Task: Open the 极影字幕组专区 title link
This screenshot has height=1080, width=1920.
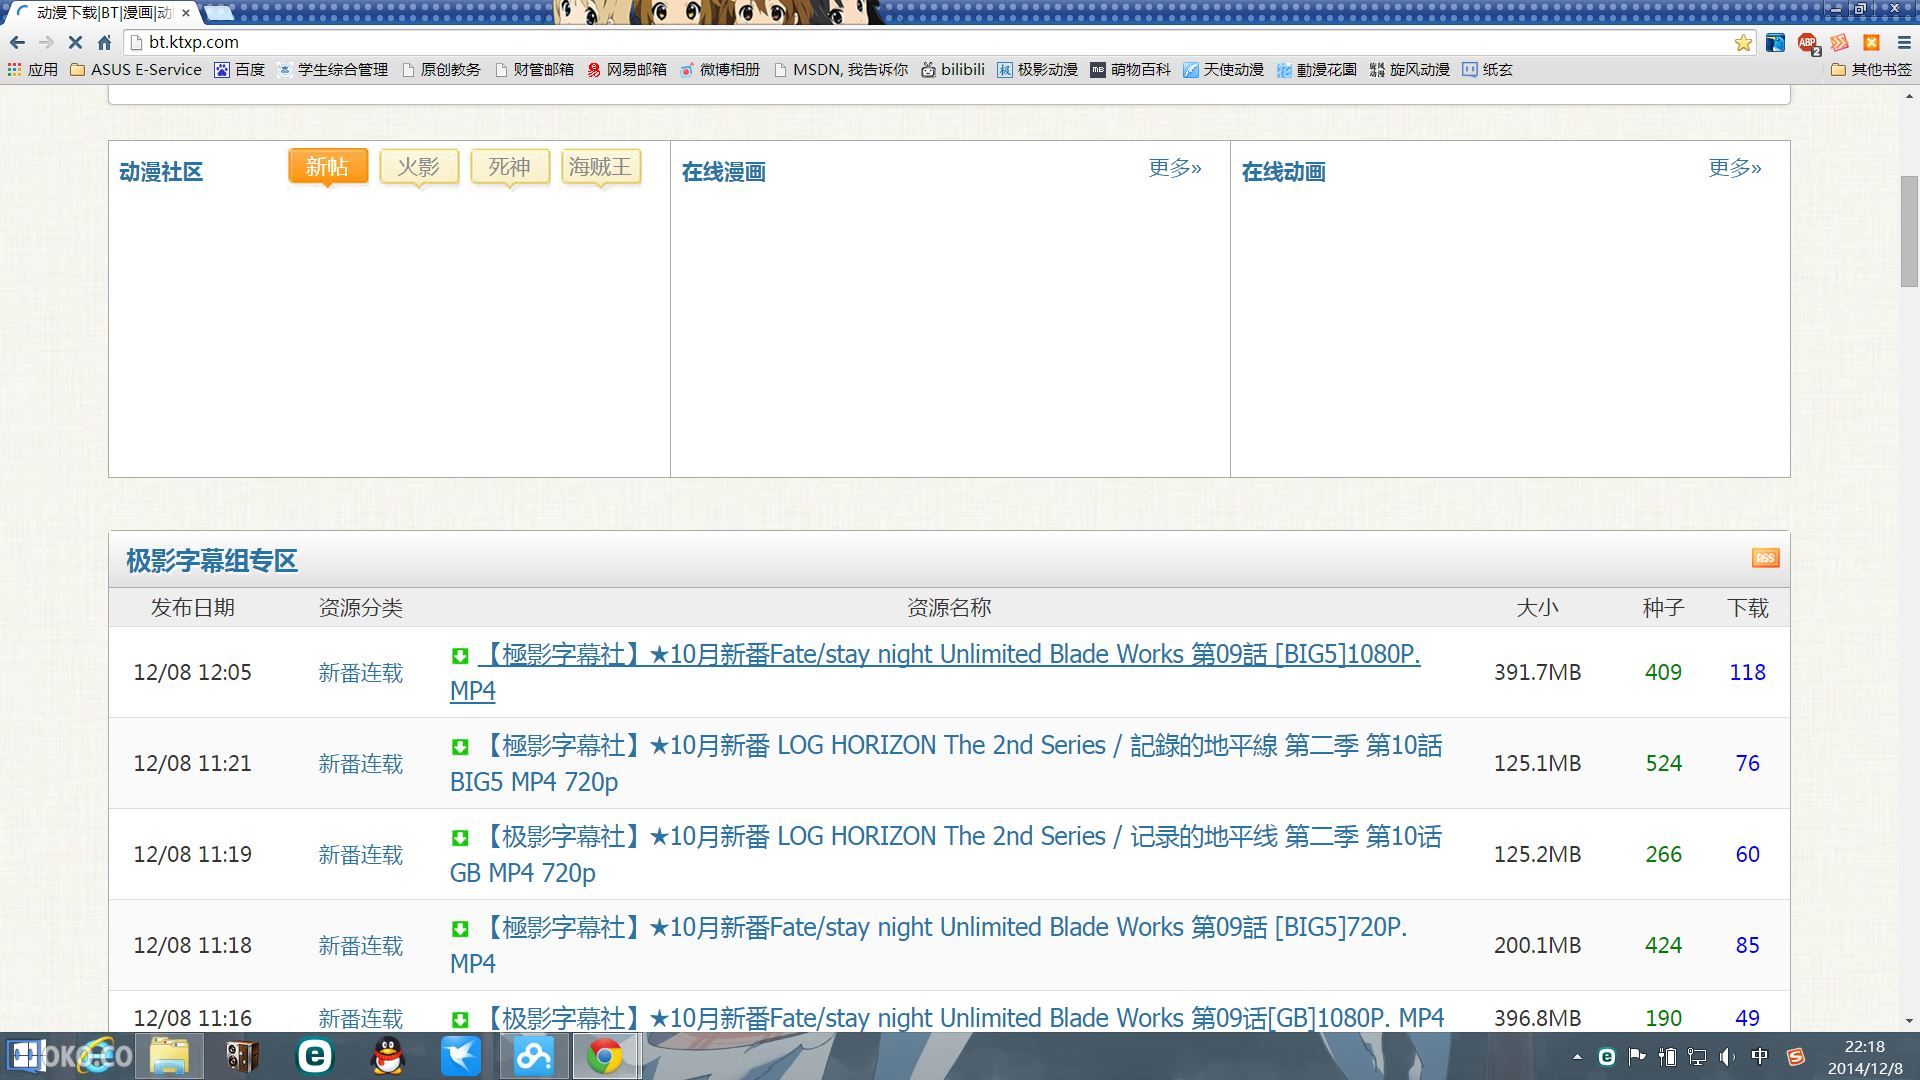Action: 212,561
